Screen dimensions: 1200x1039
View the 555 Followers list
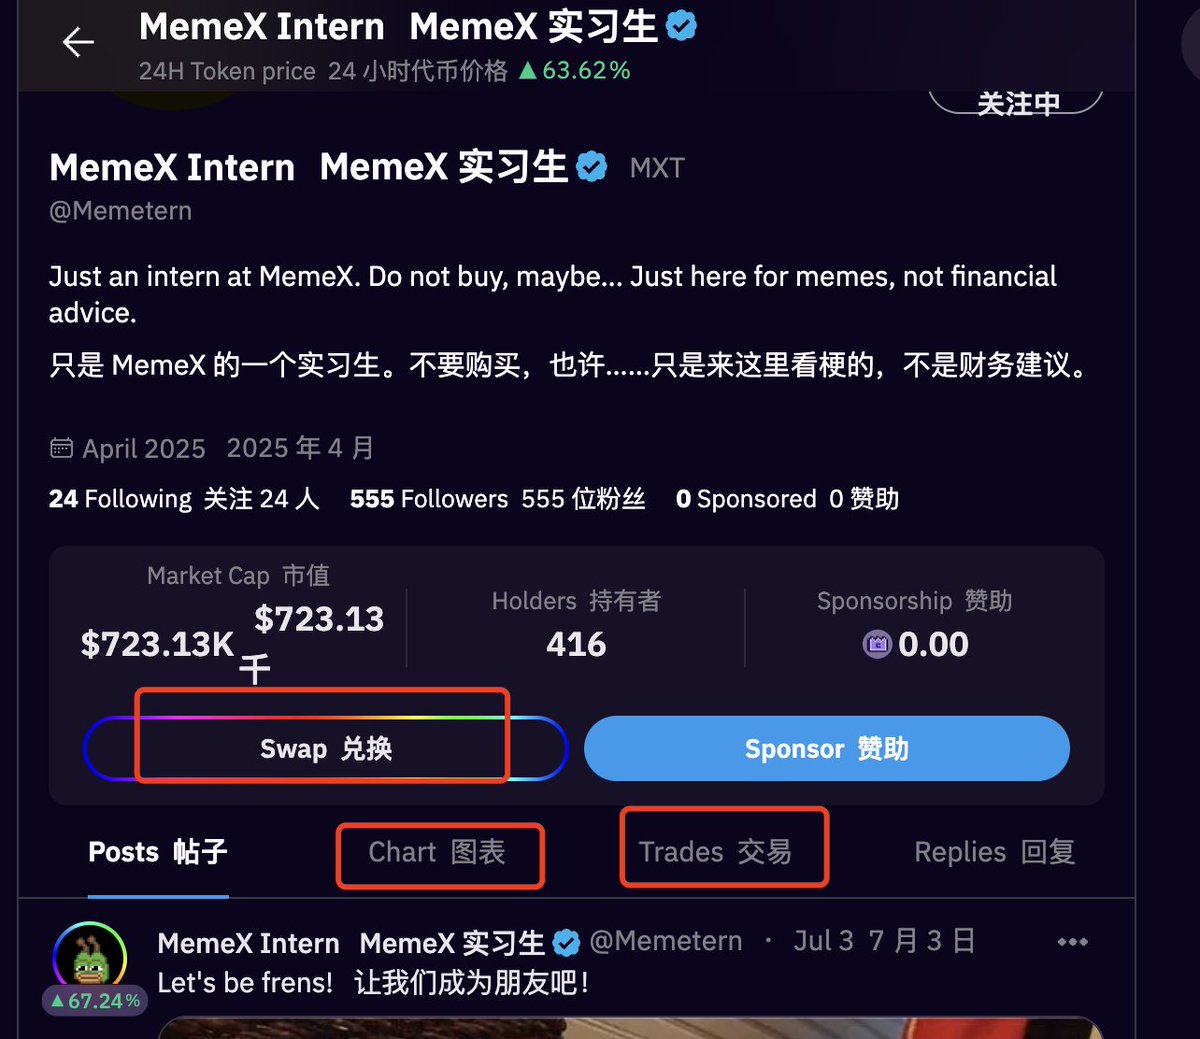pyautogui.click(x=497, y=499)
